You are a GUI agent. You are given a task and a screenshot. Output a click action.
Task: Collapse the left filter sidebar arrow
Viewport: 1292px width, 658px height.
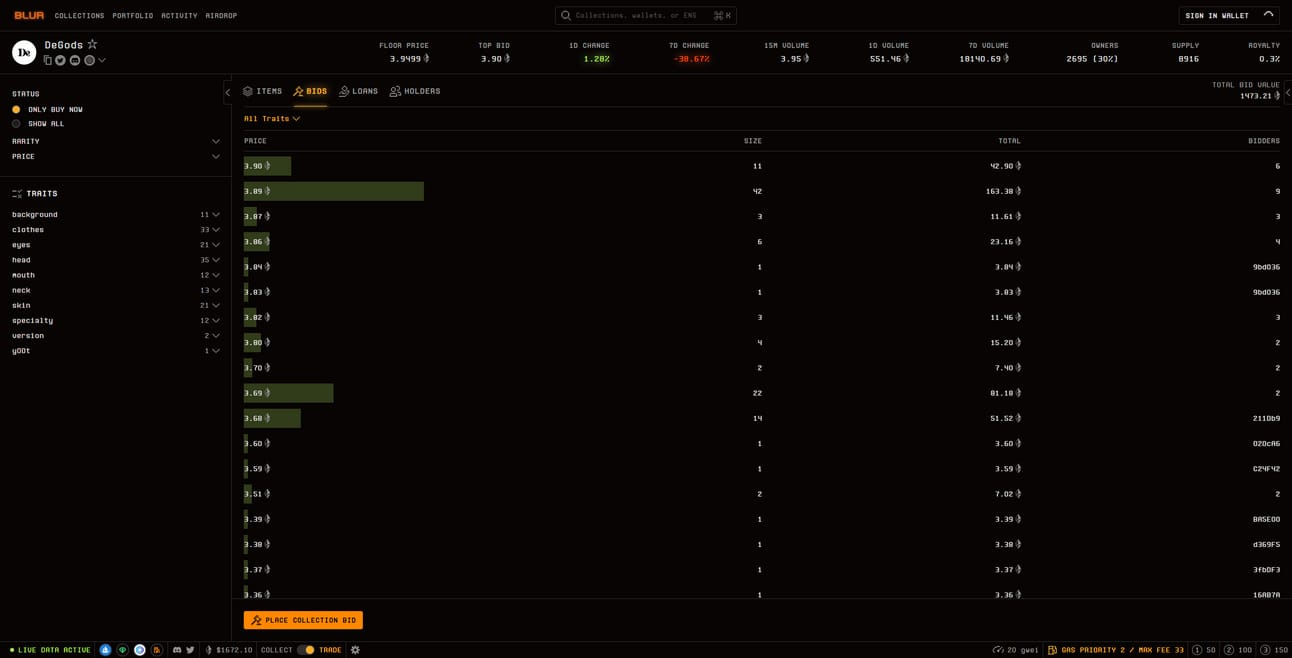(x=227, y=92)
